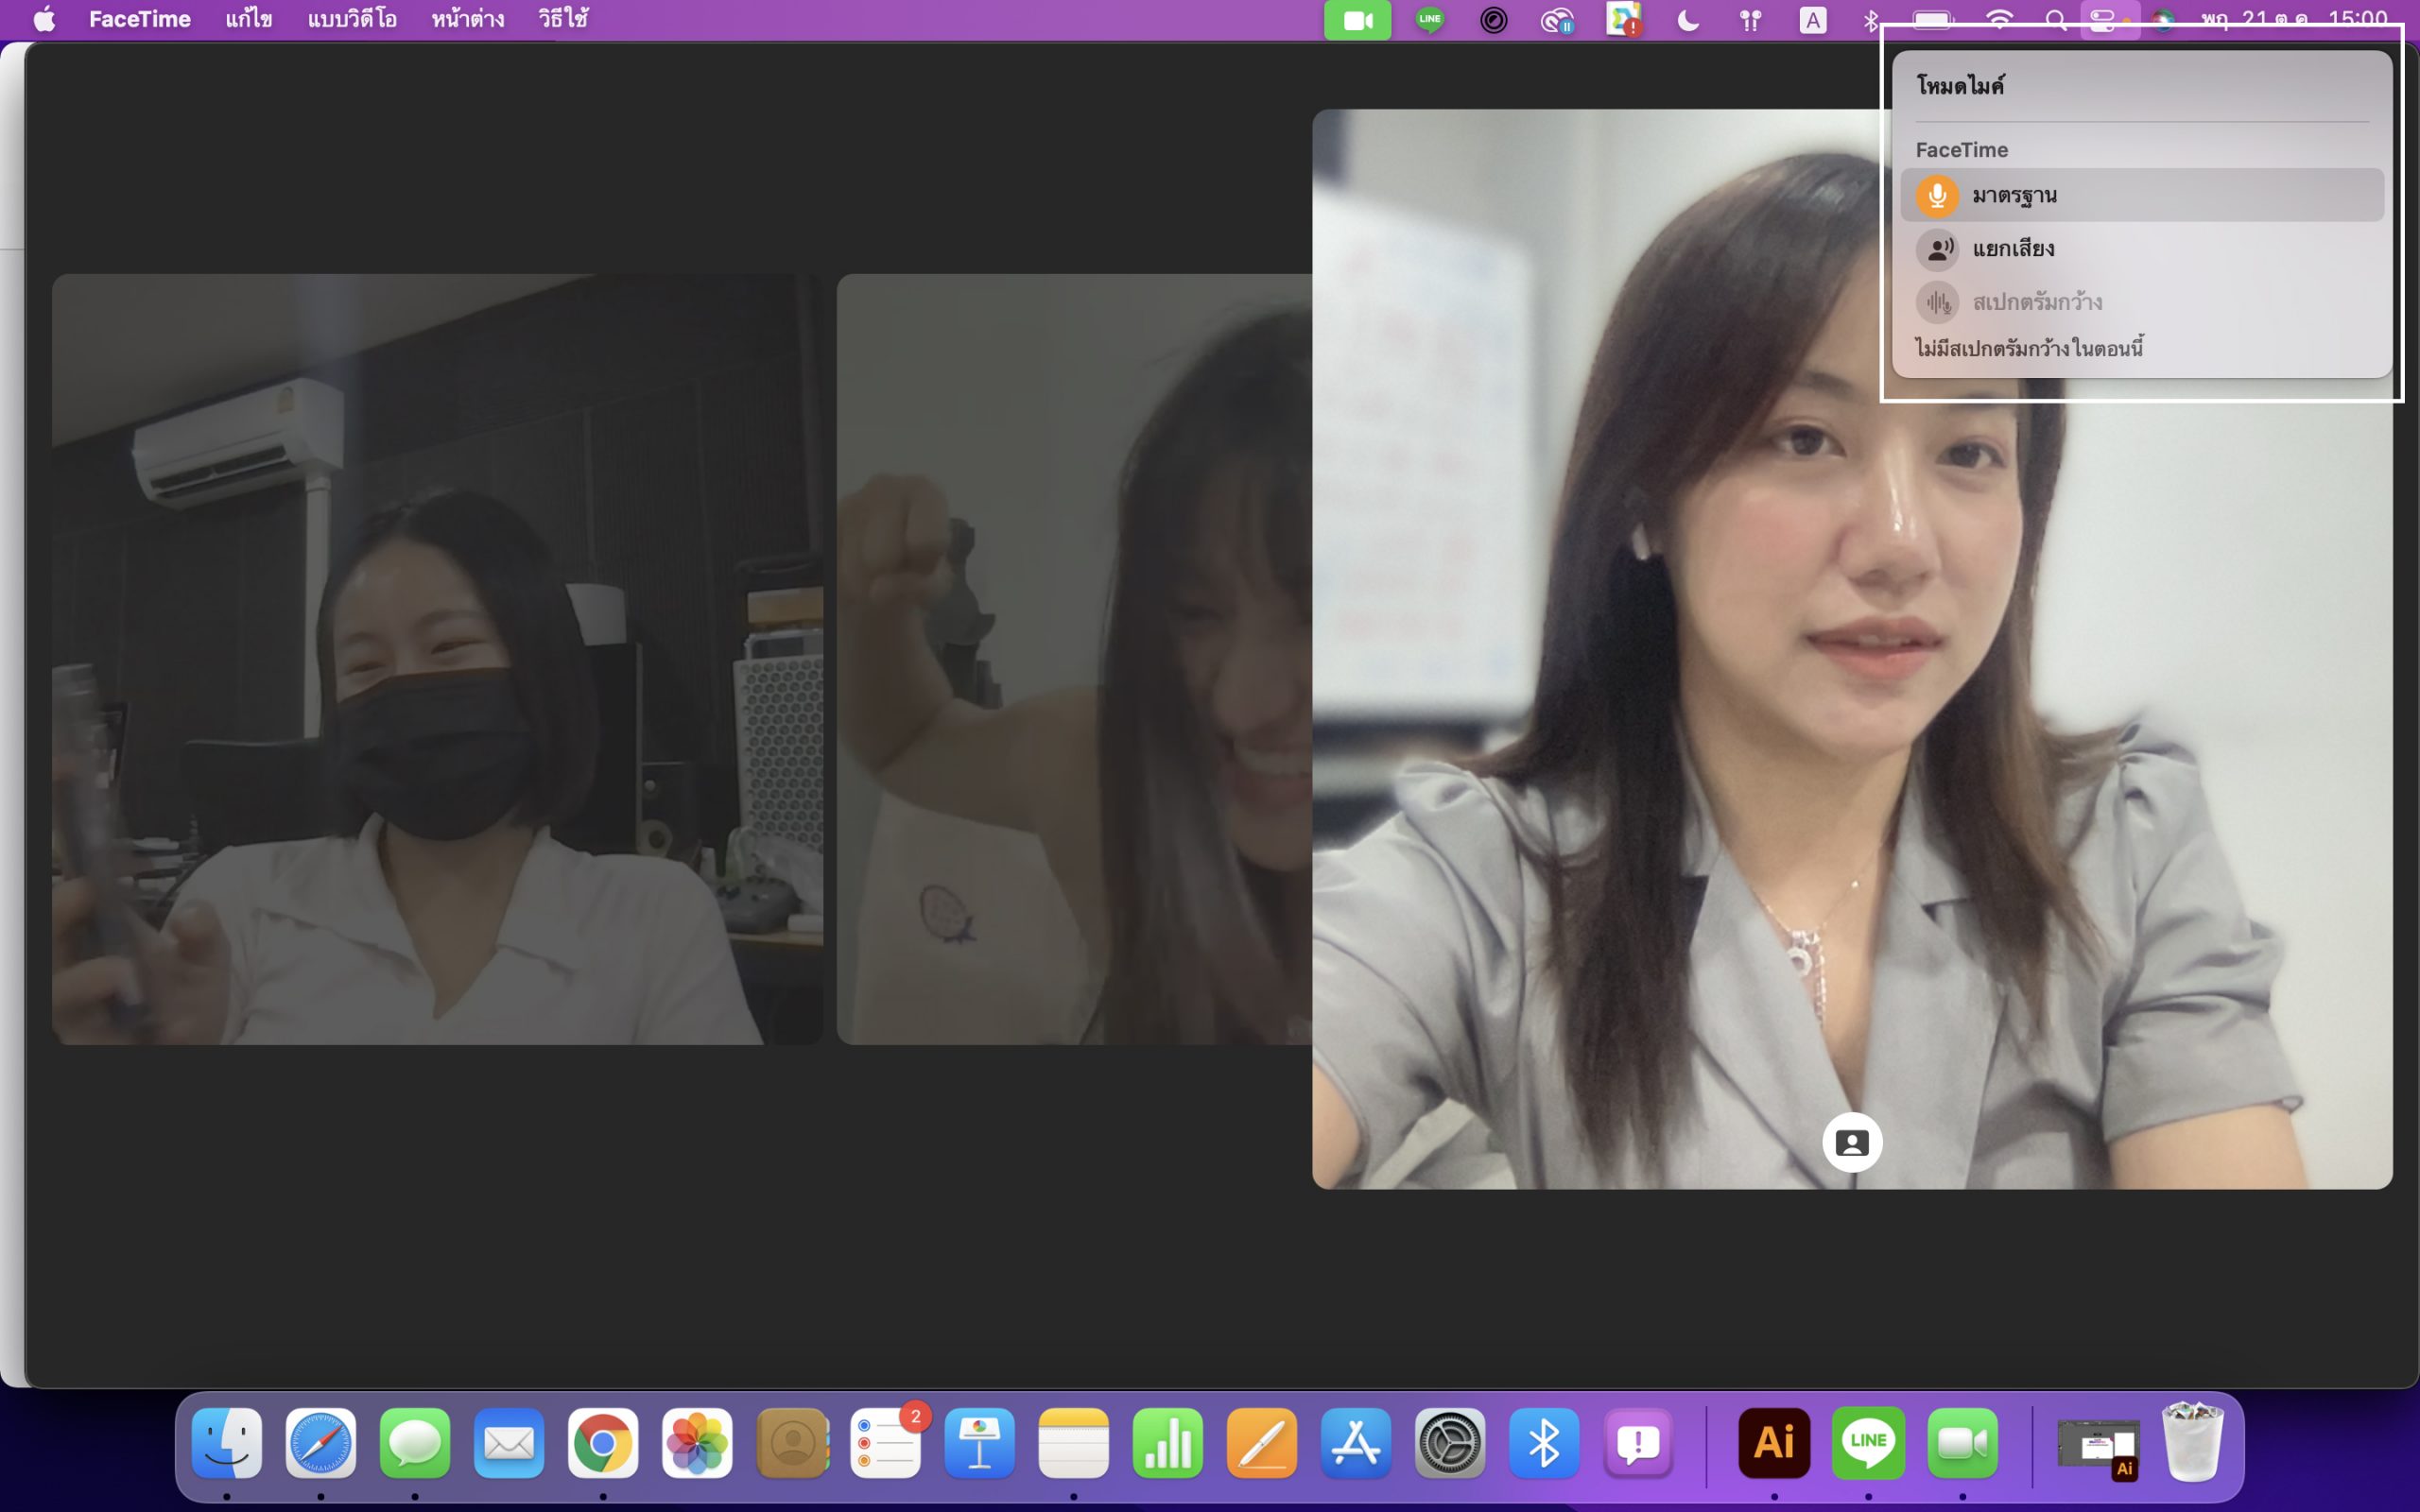Open the LINE app in the Dock
The width and height of the screenshot is (2420, 1512).
coord(1868,1442)
